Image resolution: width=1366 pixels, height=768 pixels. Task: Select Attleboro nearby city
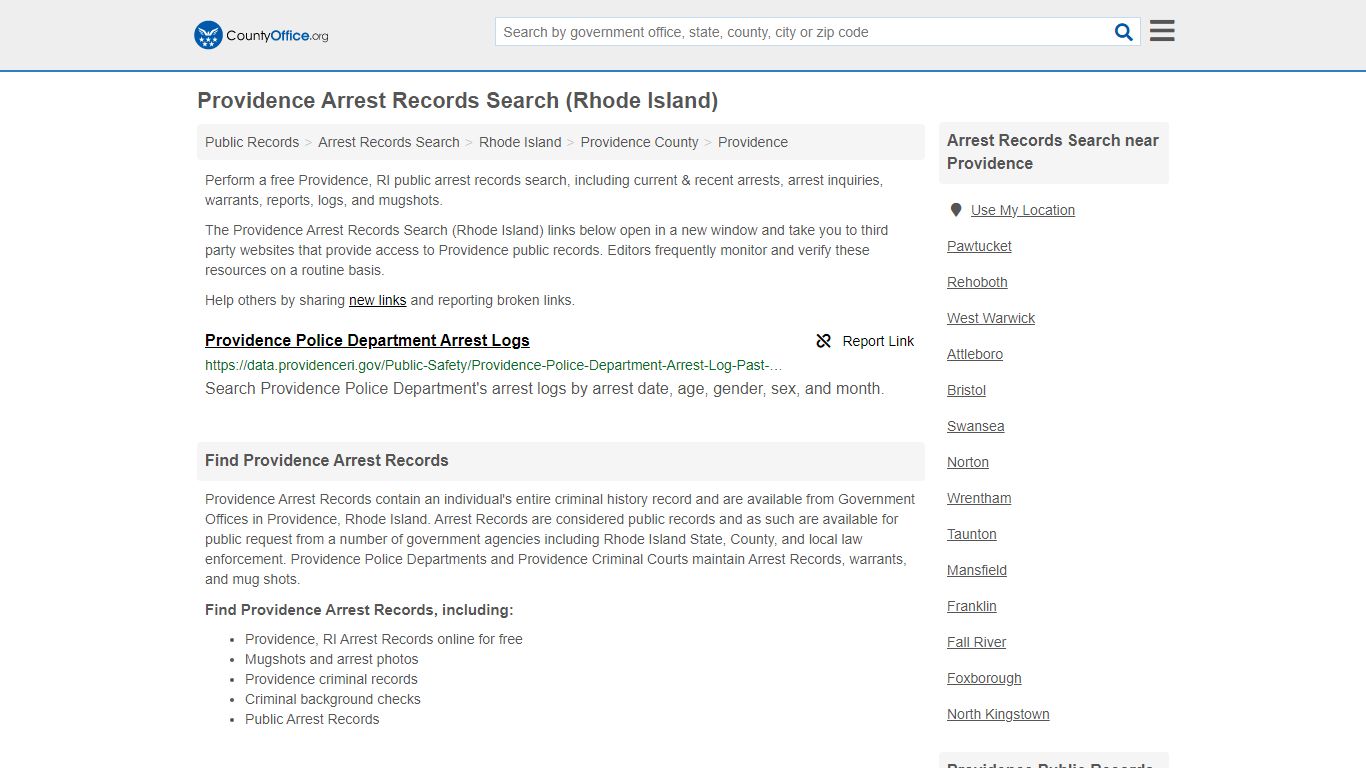point(975,354)
